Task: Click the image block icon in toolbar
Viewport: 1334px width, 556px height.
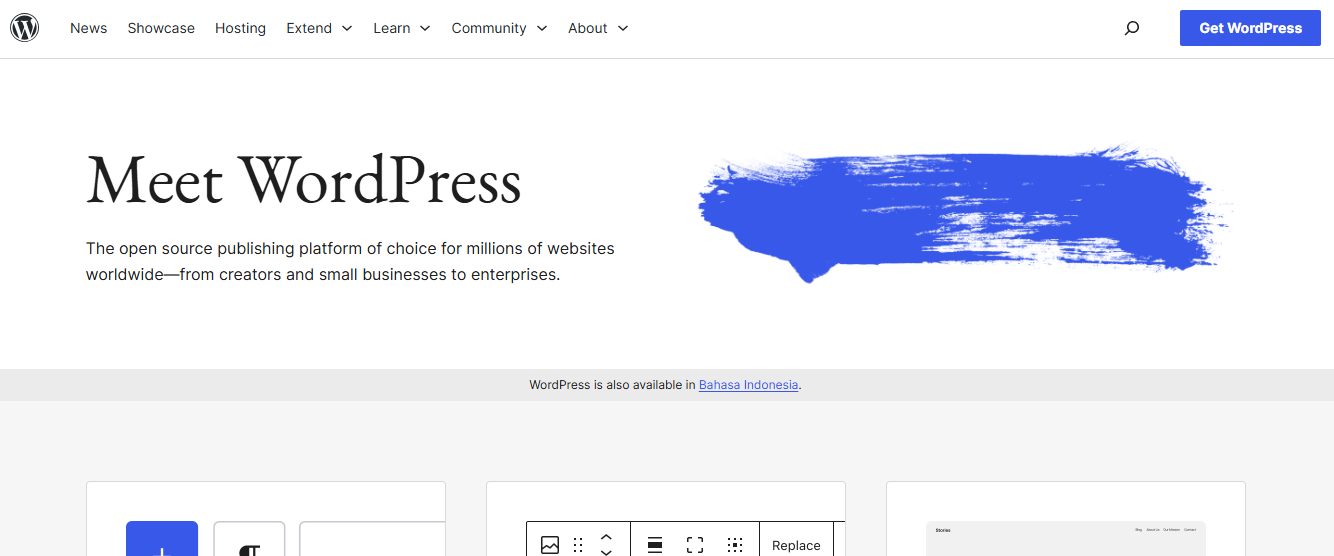Action: [550, 545]
